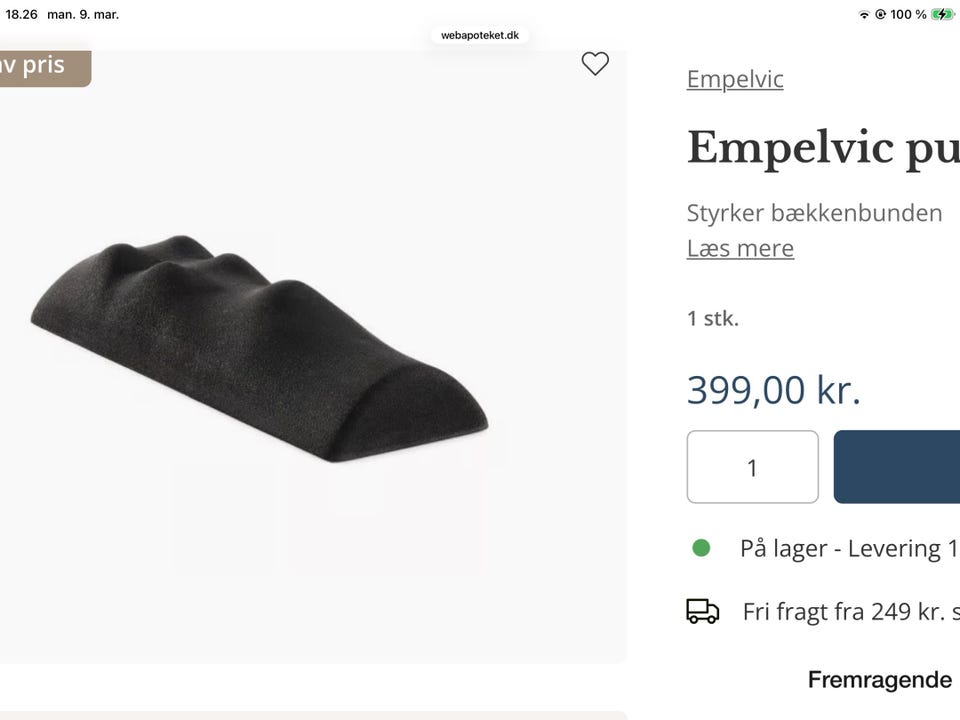Add product to favorites with heart icon
Viewport: 960px width, 720px height.
point(594,64)
